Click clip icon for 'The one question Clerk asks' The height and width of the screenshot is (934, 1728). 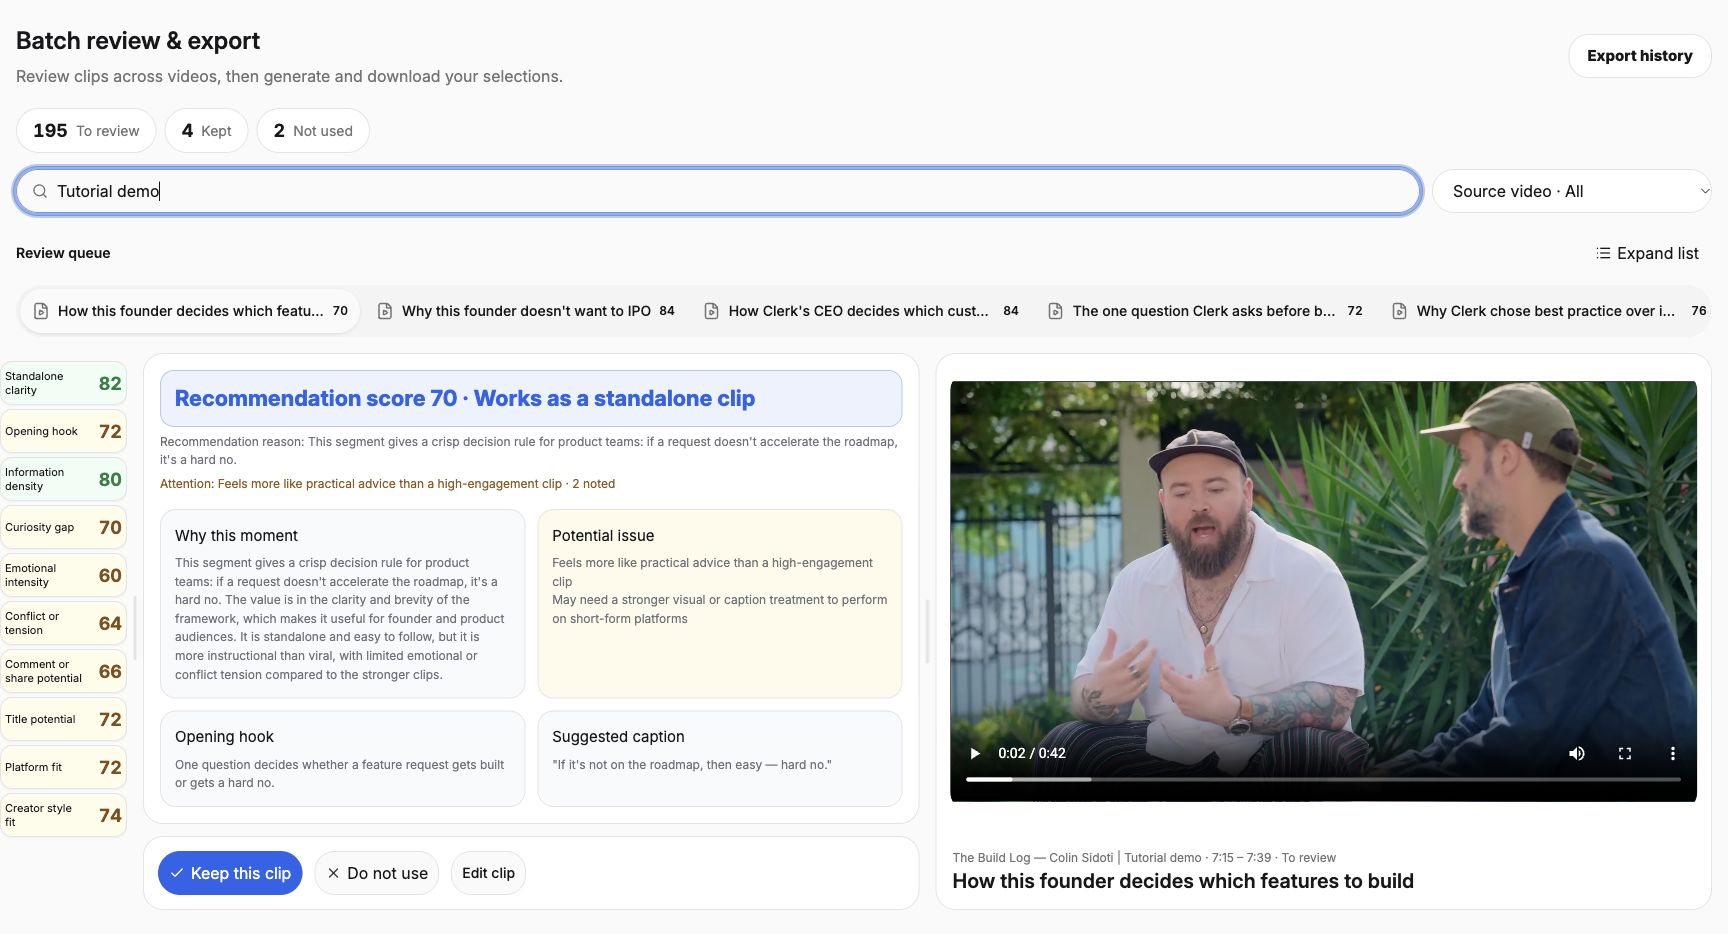(1055, 311)
